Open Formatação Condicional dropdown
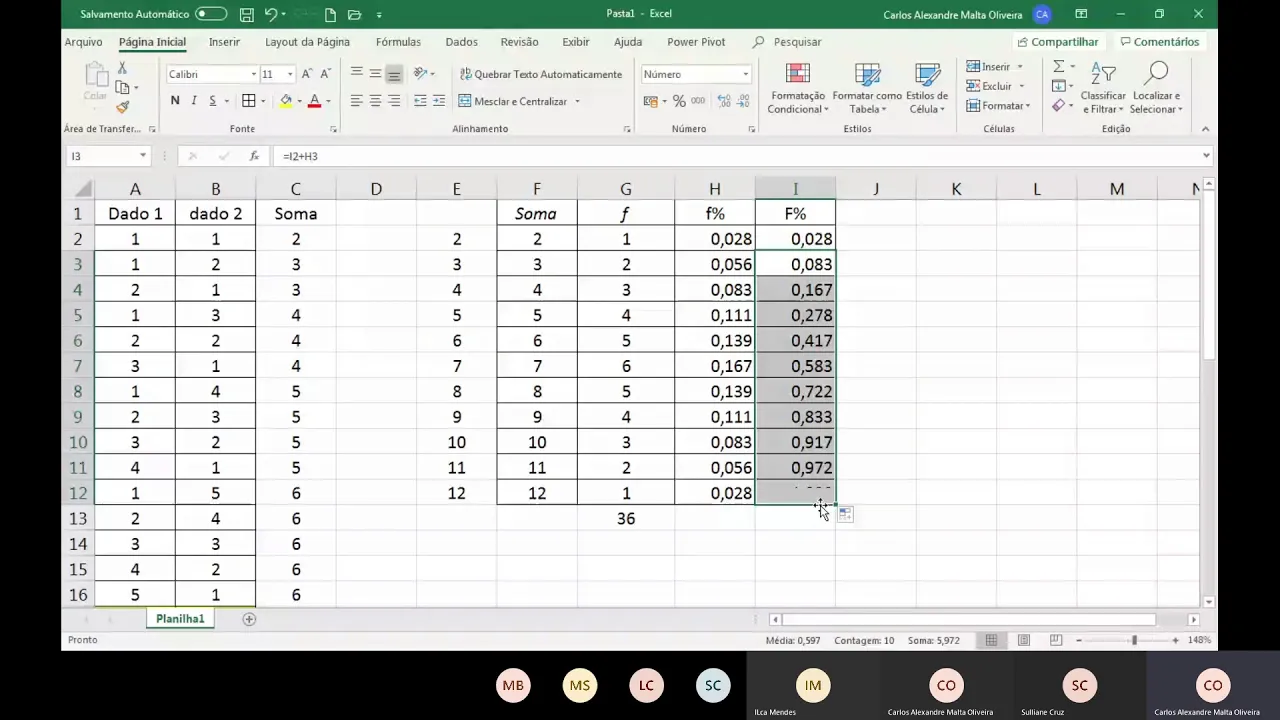Viewport: 1280px width, 720px height. click(797, 88)
